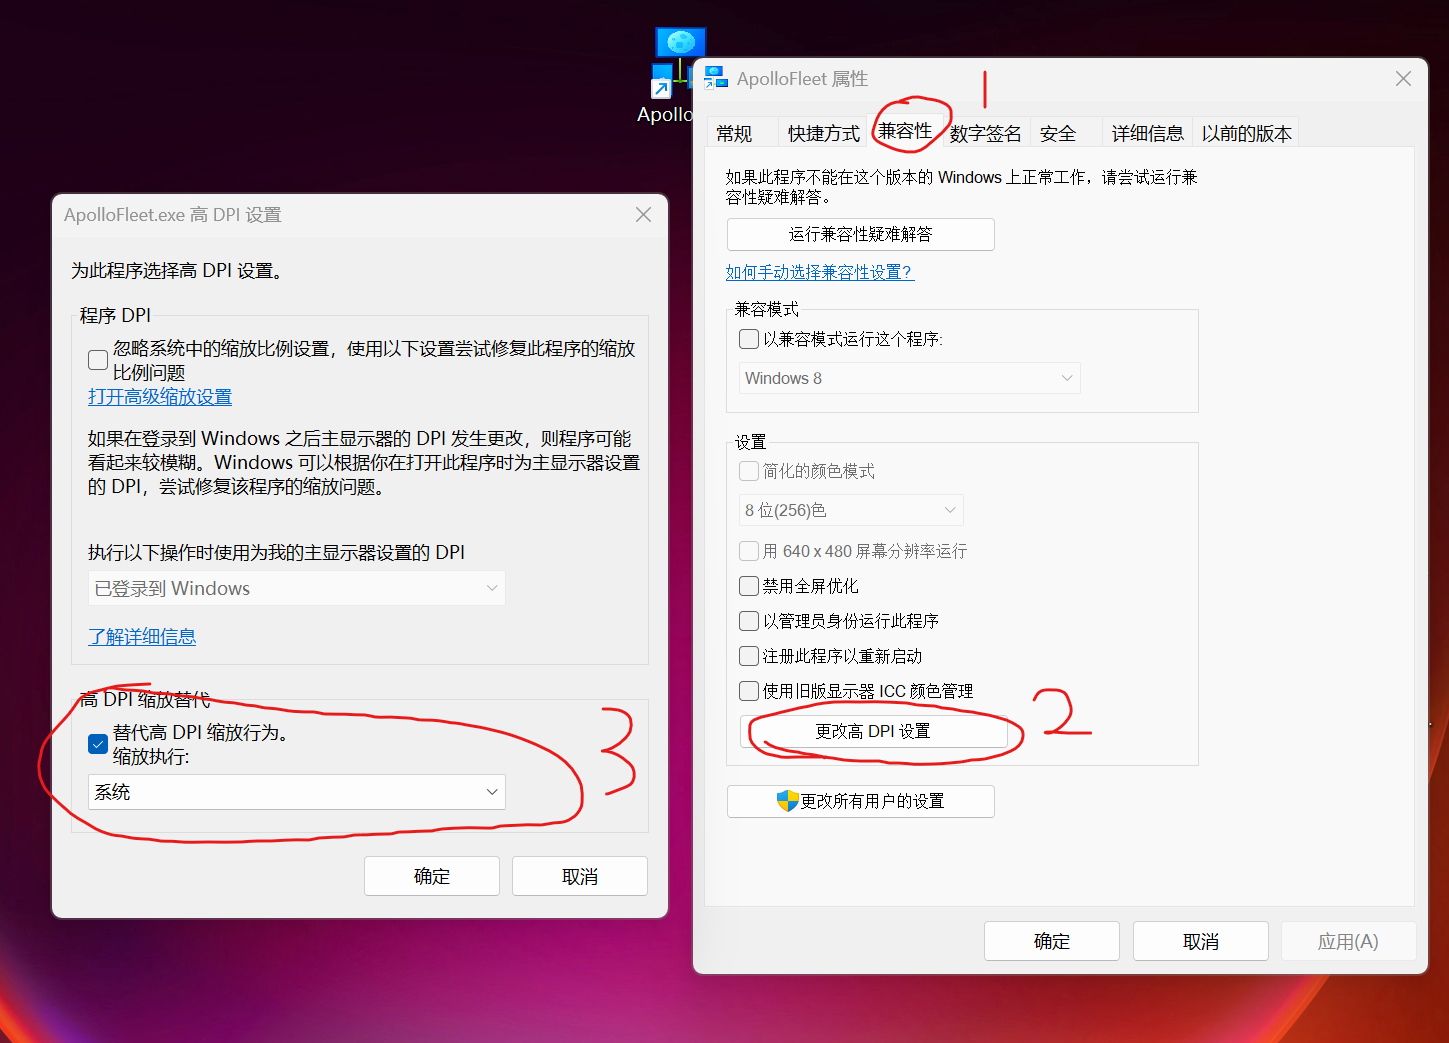Click 取消 in the DPI dialog
The image size is (1449, 1043).
click(580, 876)
